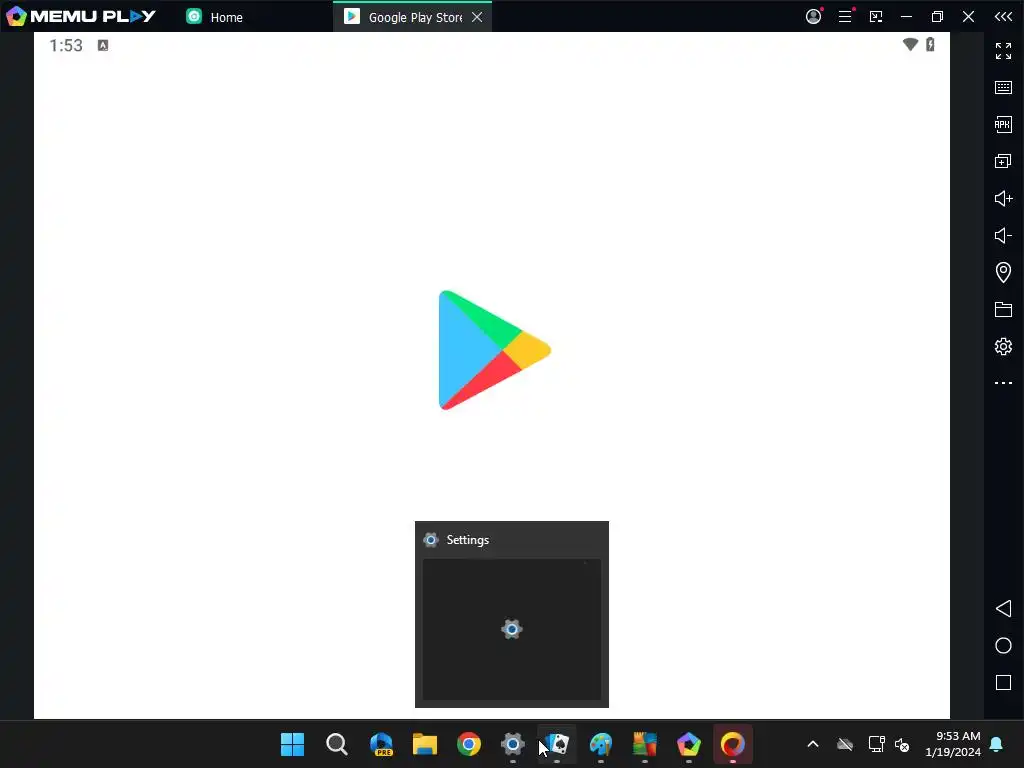The height and width of the screenshot is (768, 1024).
Task: Open the MEmu account profile icon
Action: (x=813, y=16)
